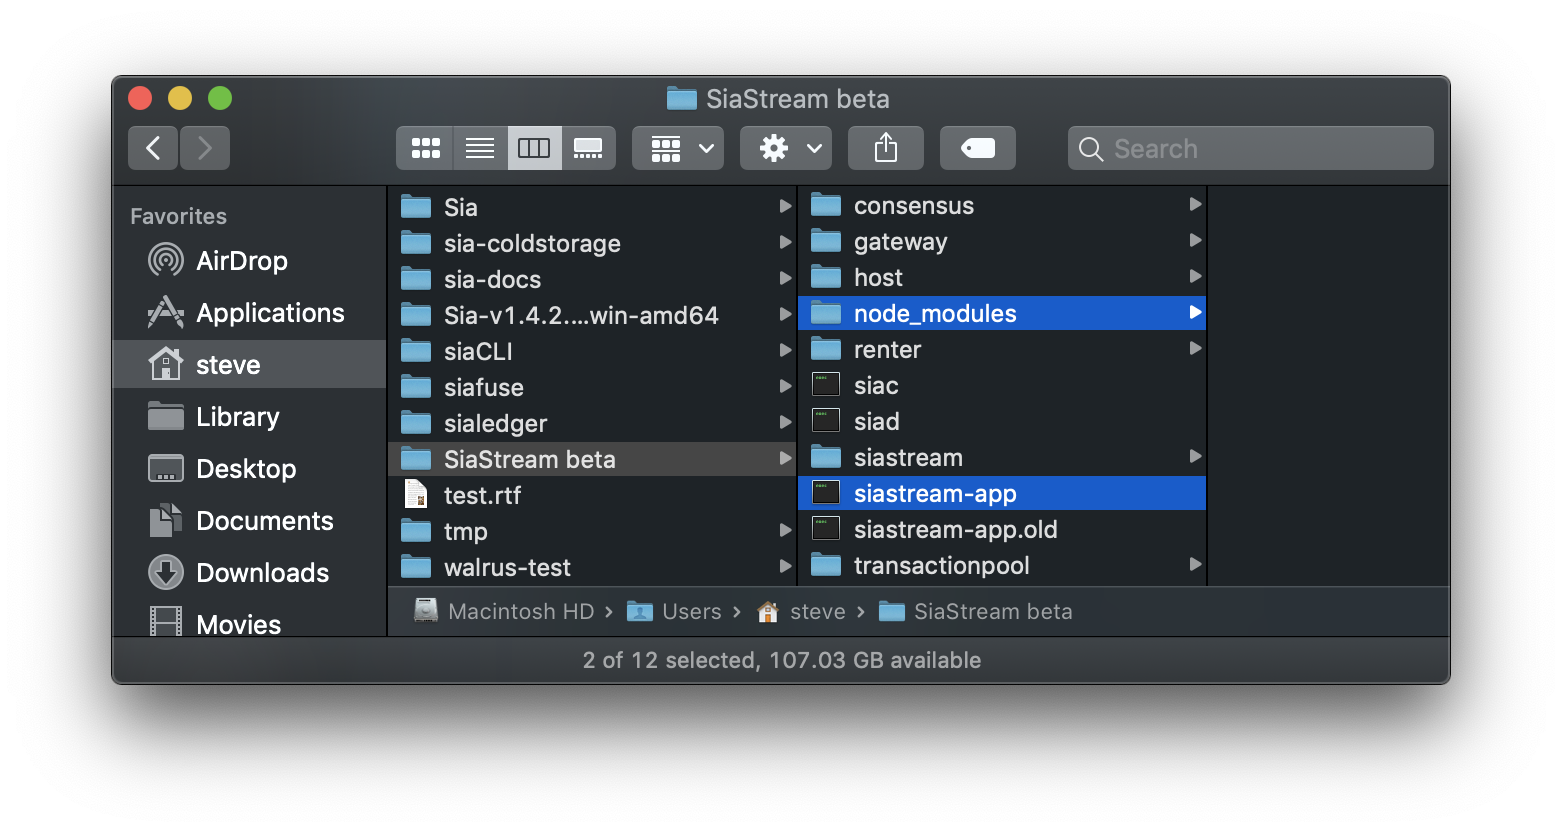Viewport: 1562px width, 832px height.
Task: Select the tmp folder
Action: 592,531
